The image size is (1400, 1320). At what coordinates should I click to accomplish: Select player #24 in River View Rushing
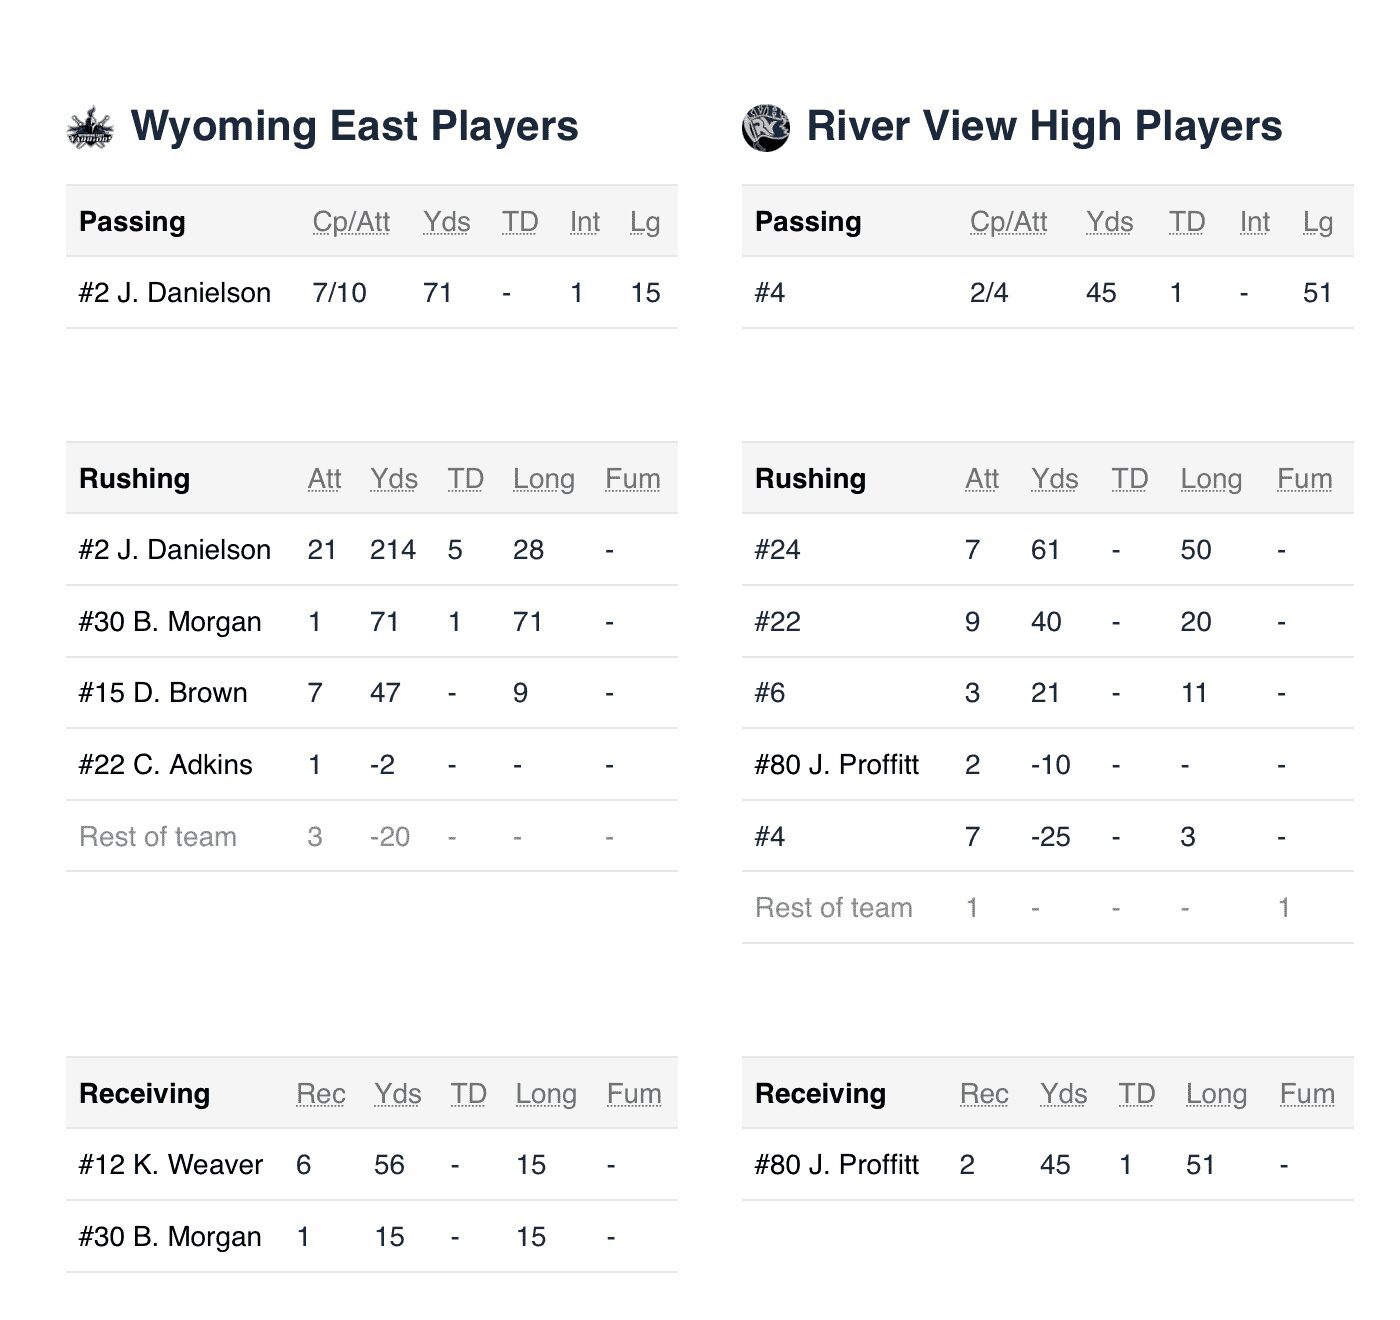pos(778,550)
